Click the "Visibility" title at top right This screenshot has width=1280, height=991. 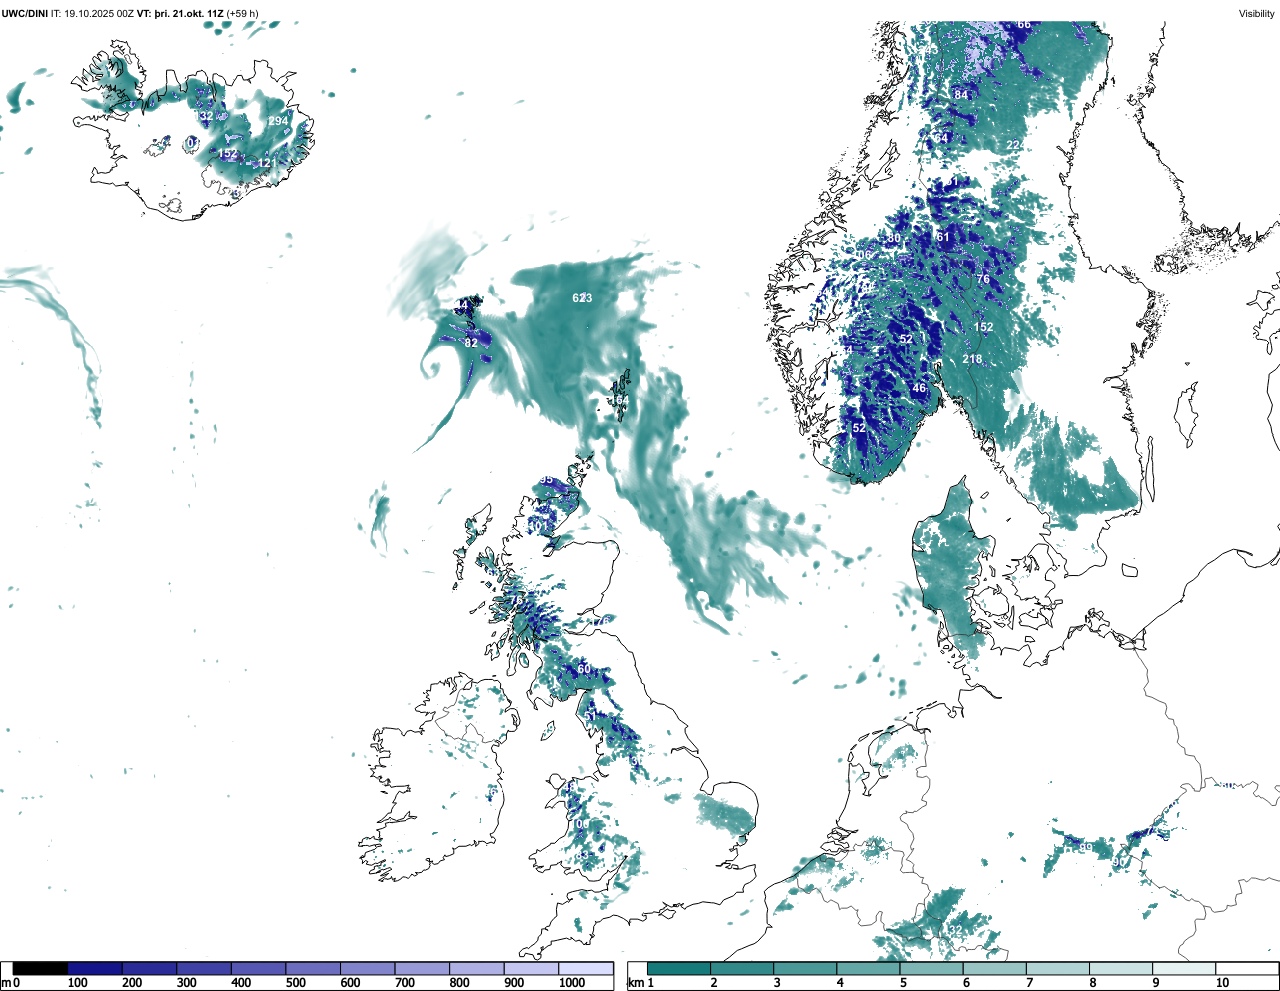click(x=1257, y=14)
